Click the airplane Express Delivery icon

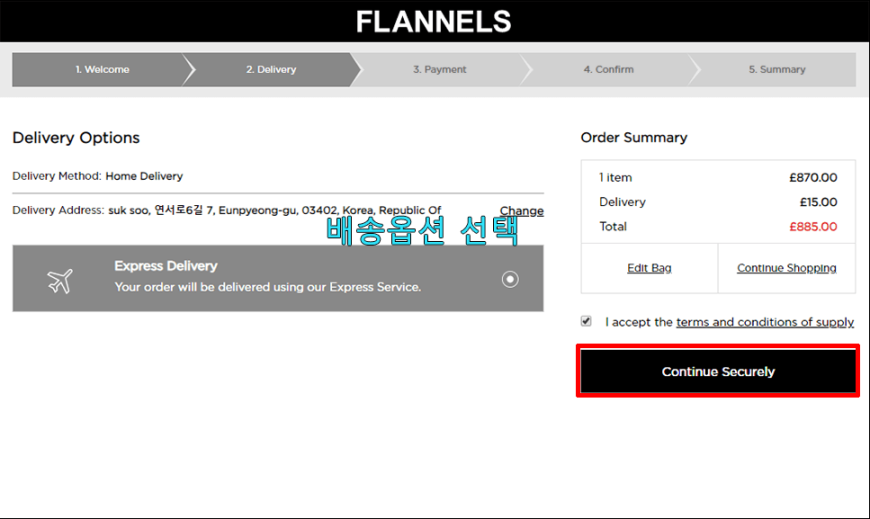(60, 281)
